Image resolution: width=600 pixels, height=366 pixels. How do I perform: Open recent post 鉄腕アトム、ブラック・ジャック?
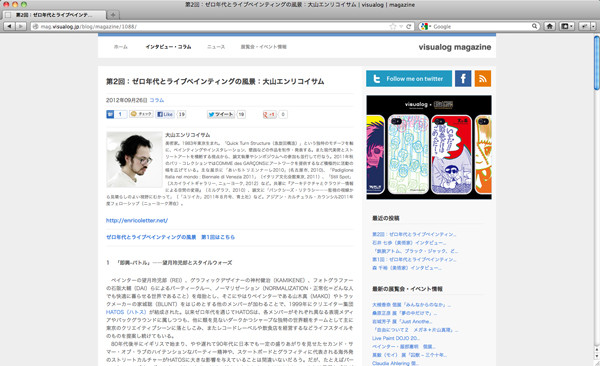(415, 251)
